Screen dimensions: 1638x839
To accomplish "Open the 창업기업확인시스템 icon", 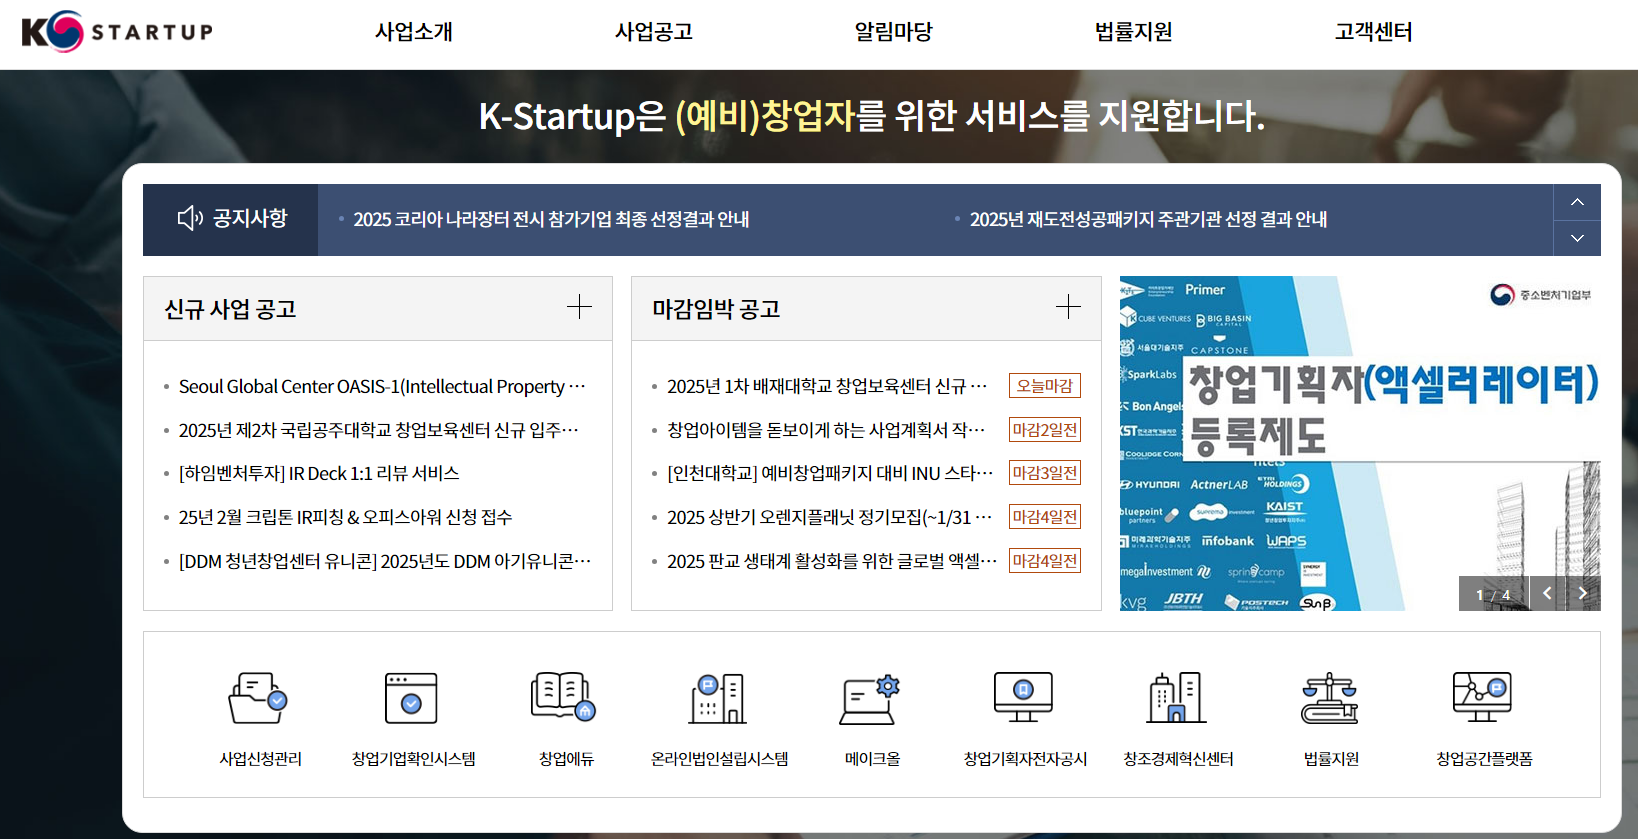I will click(411, 698).
